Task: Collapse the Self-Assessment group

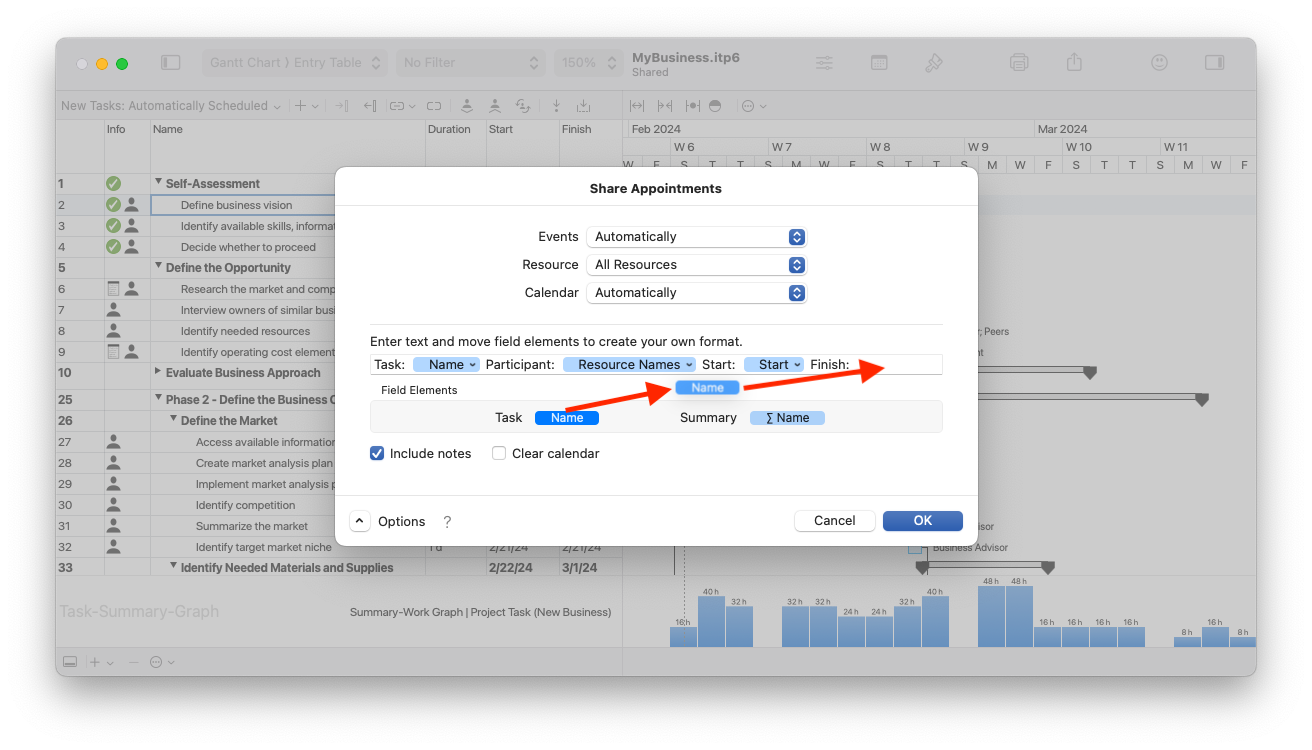Action: pos(158,182)
